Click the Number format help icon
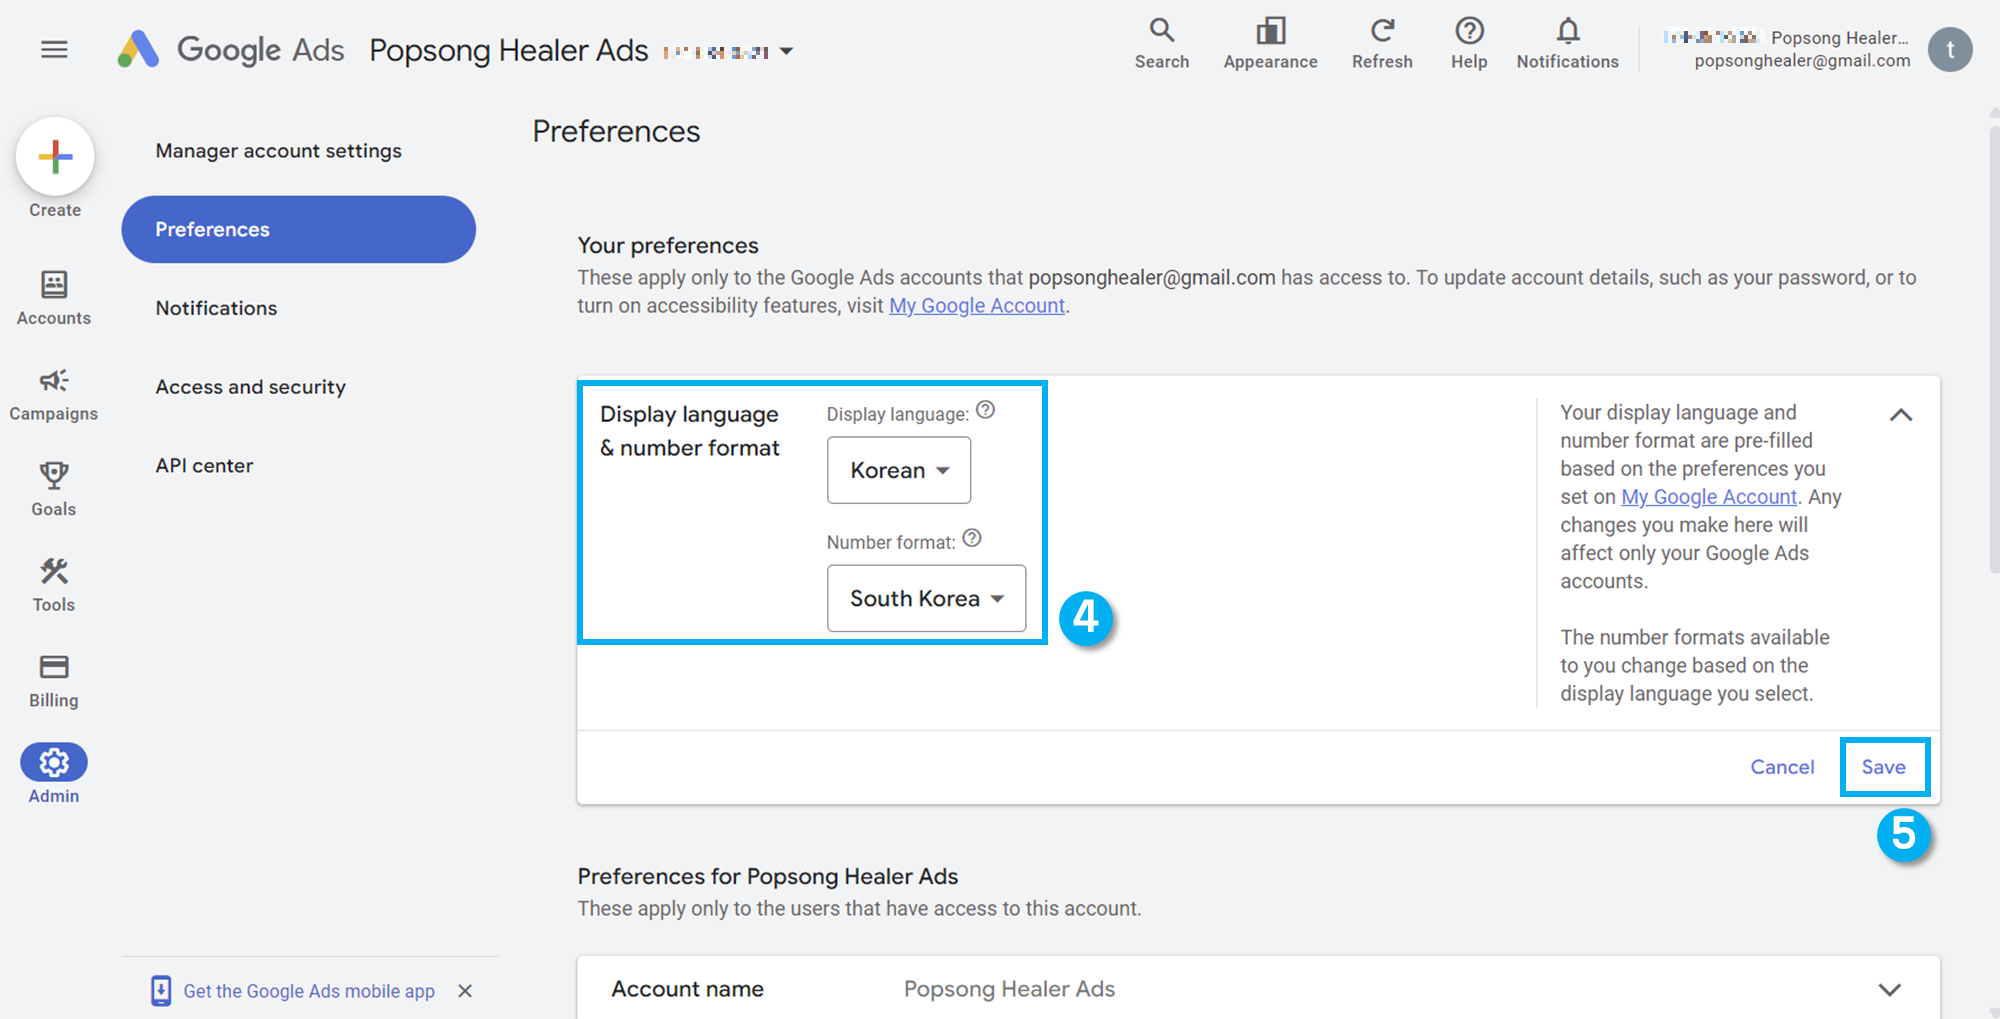 click(972, 539)
